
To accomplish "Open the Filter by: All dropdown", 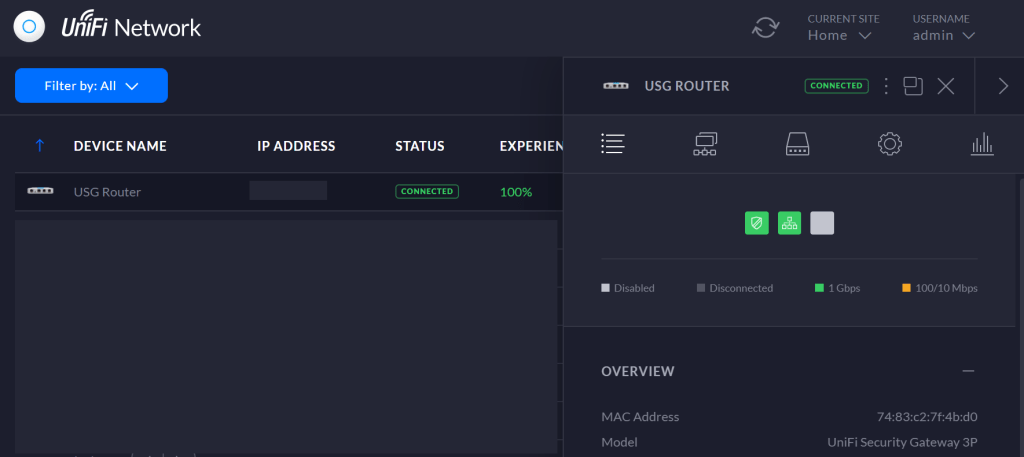I will point(91,86).
